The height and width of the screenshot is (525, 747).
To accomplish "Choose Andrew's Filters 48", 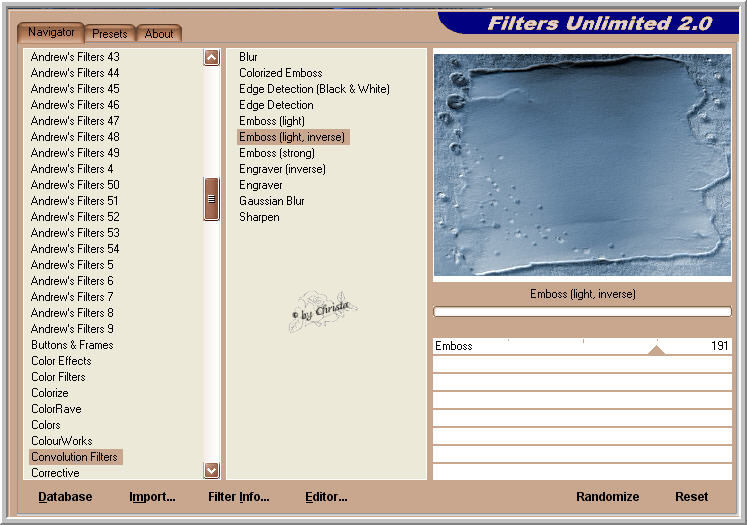I will coord(75,137).
